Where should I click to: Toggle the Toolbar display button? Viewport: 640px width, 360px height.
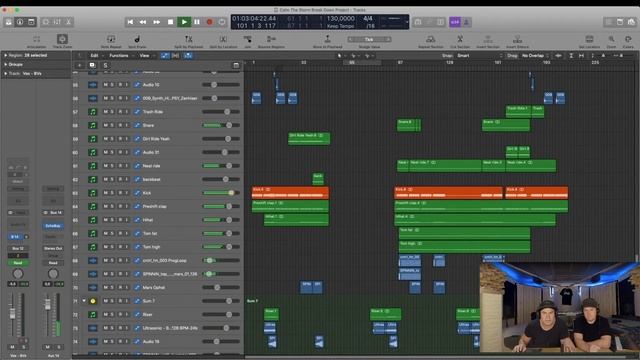click(x=31, y=22)
